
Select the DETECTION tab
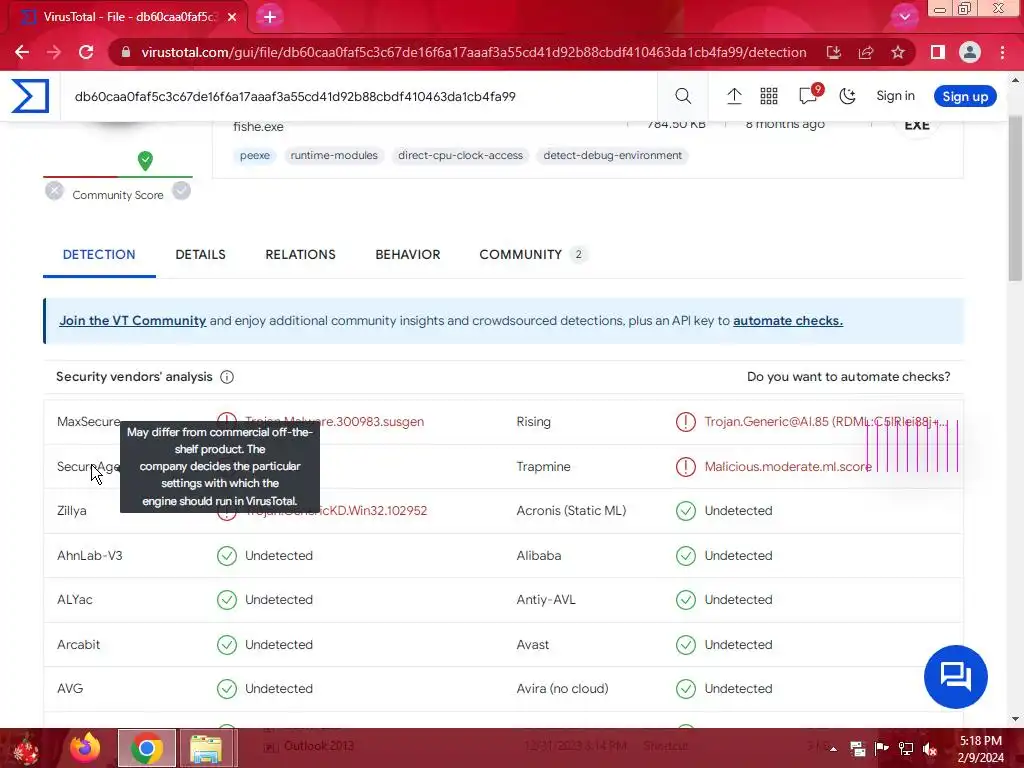(x=99, y=255)
